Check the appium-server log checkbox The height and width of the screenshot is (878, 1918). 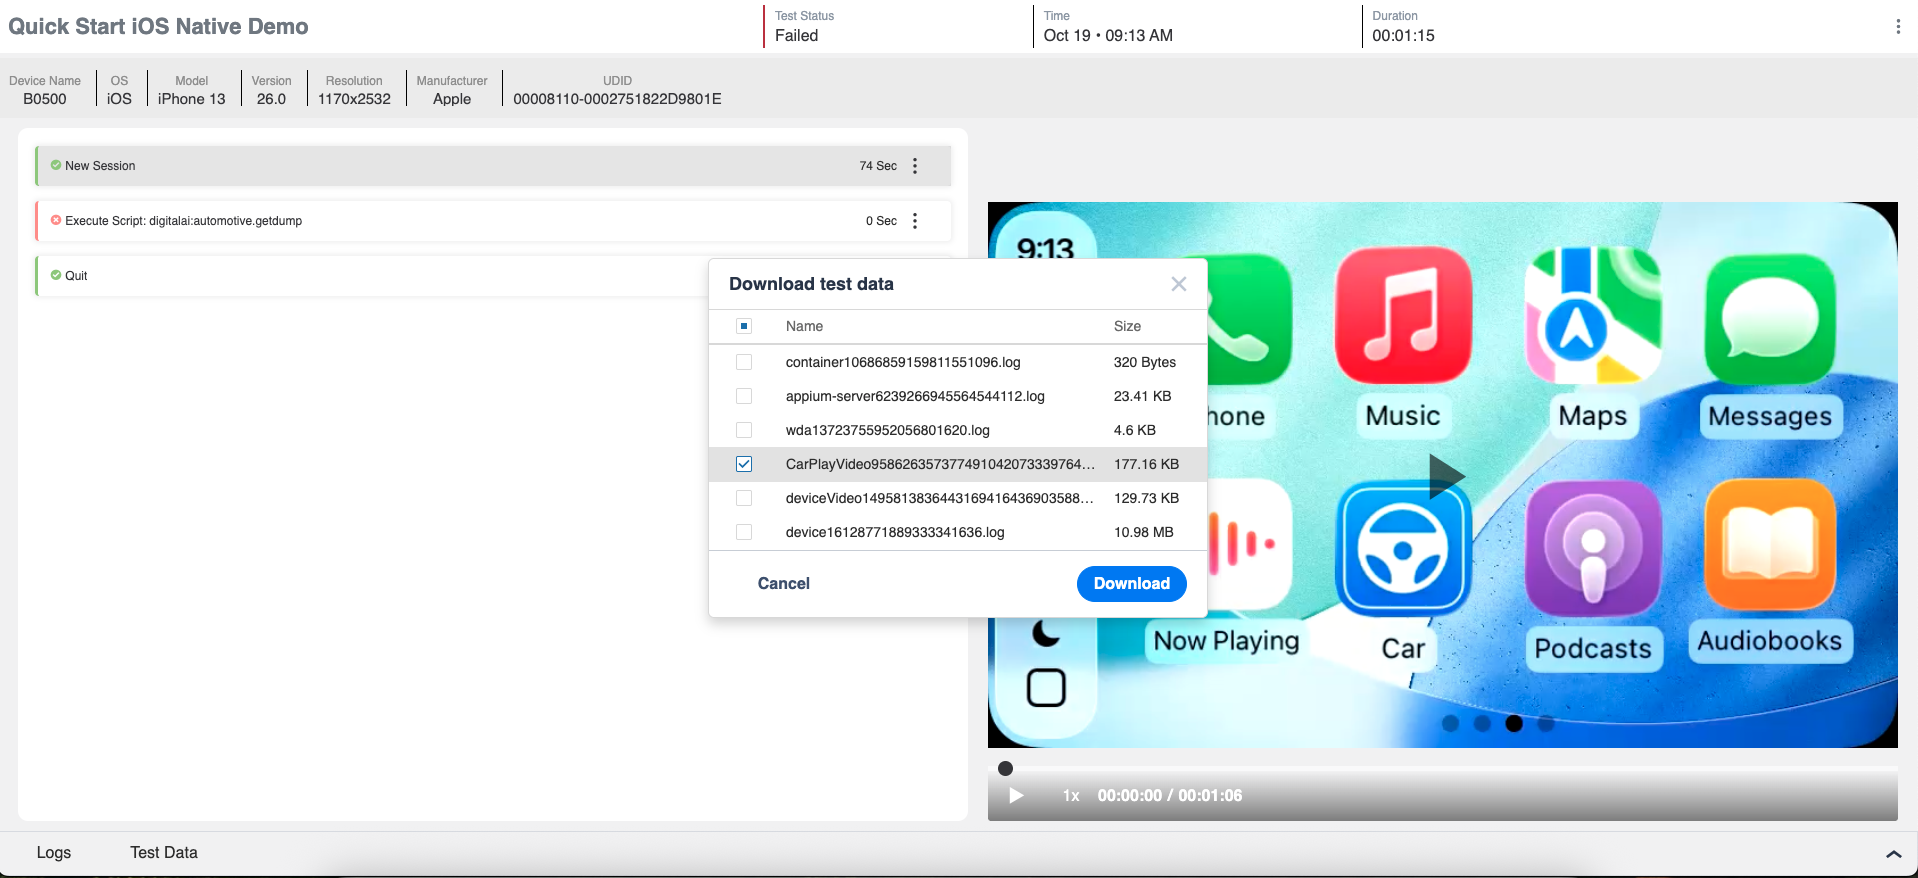pyautogui.click(x=744, y=396)
